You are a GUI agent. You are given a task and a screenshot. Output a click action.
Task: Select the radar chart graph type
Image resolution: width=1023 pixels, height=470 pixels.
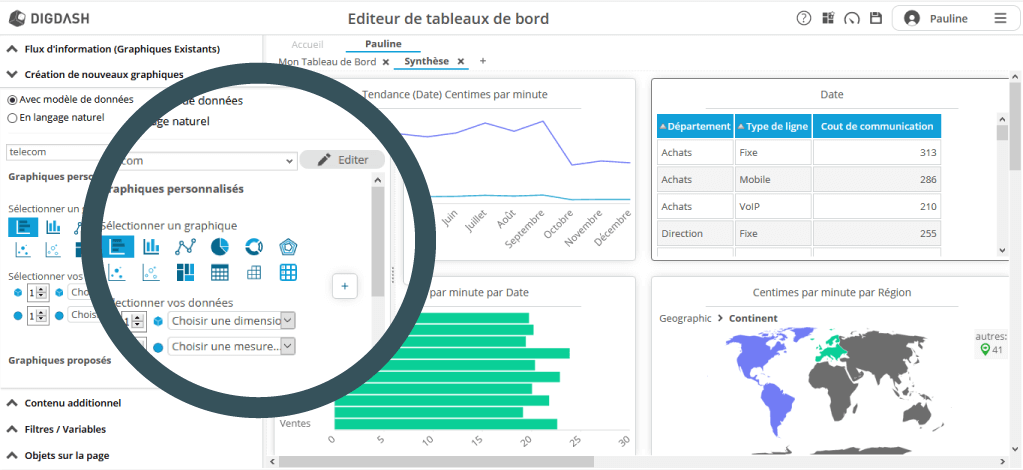coord(288,247)
